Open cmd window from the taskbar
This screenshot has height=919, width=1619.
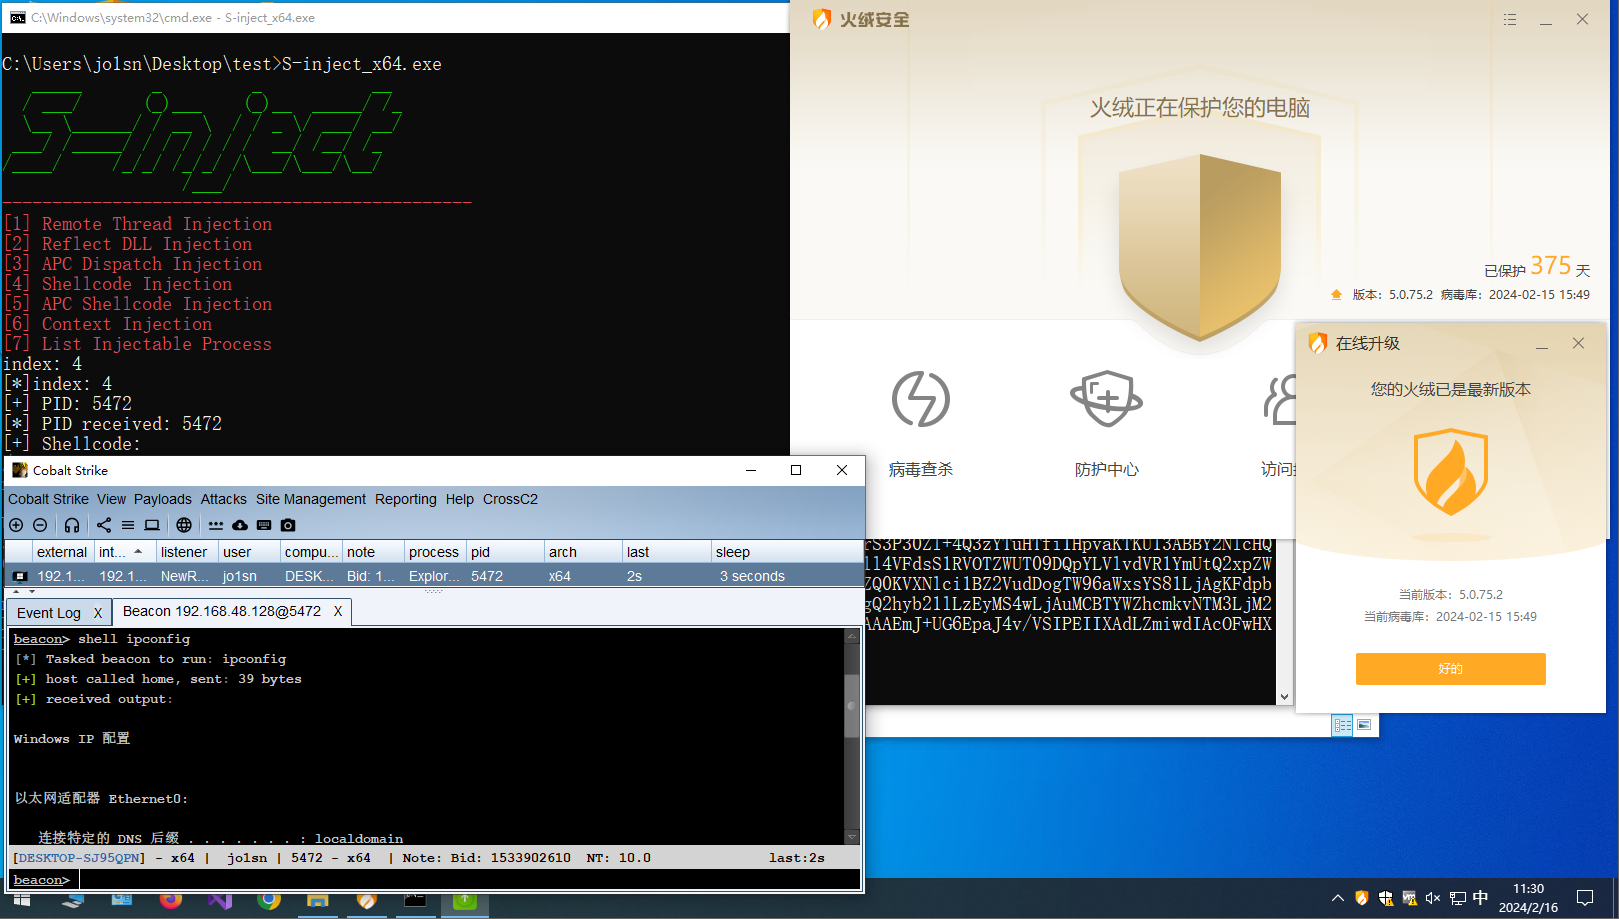click(415, 900)
